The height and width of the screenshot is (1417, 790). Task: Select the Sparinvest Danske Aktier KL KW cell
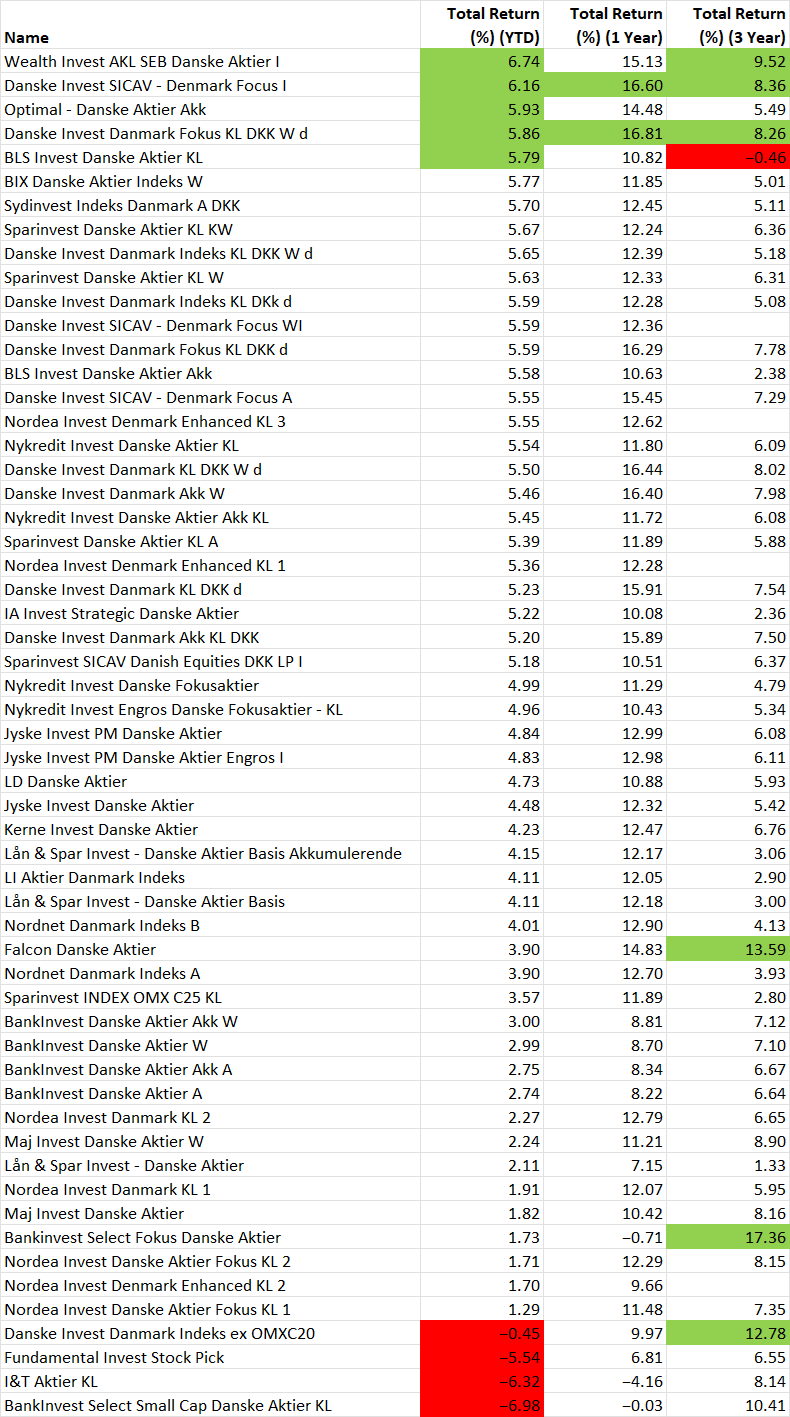pyautogui.click(x=211, y=229)
